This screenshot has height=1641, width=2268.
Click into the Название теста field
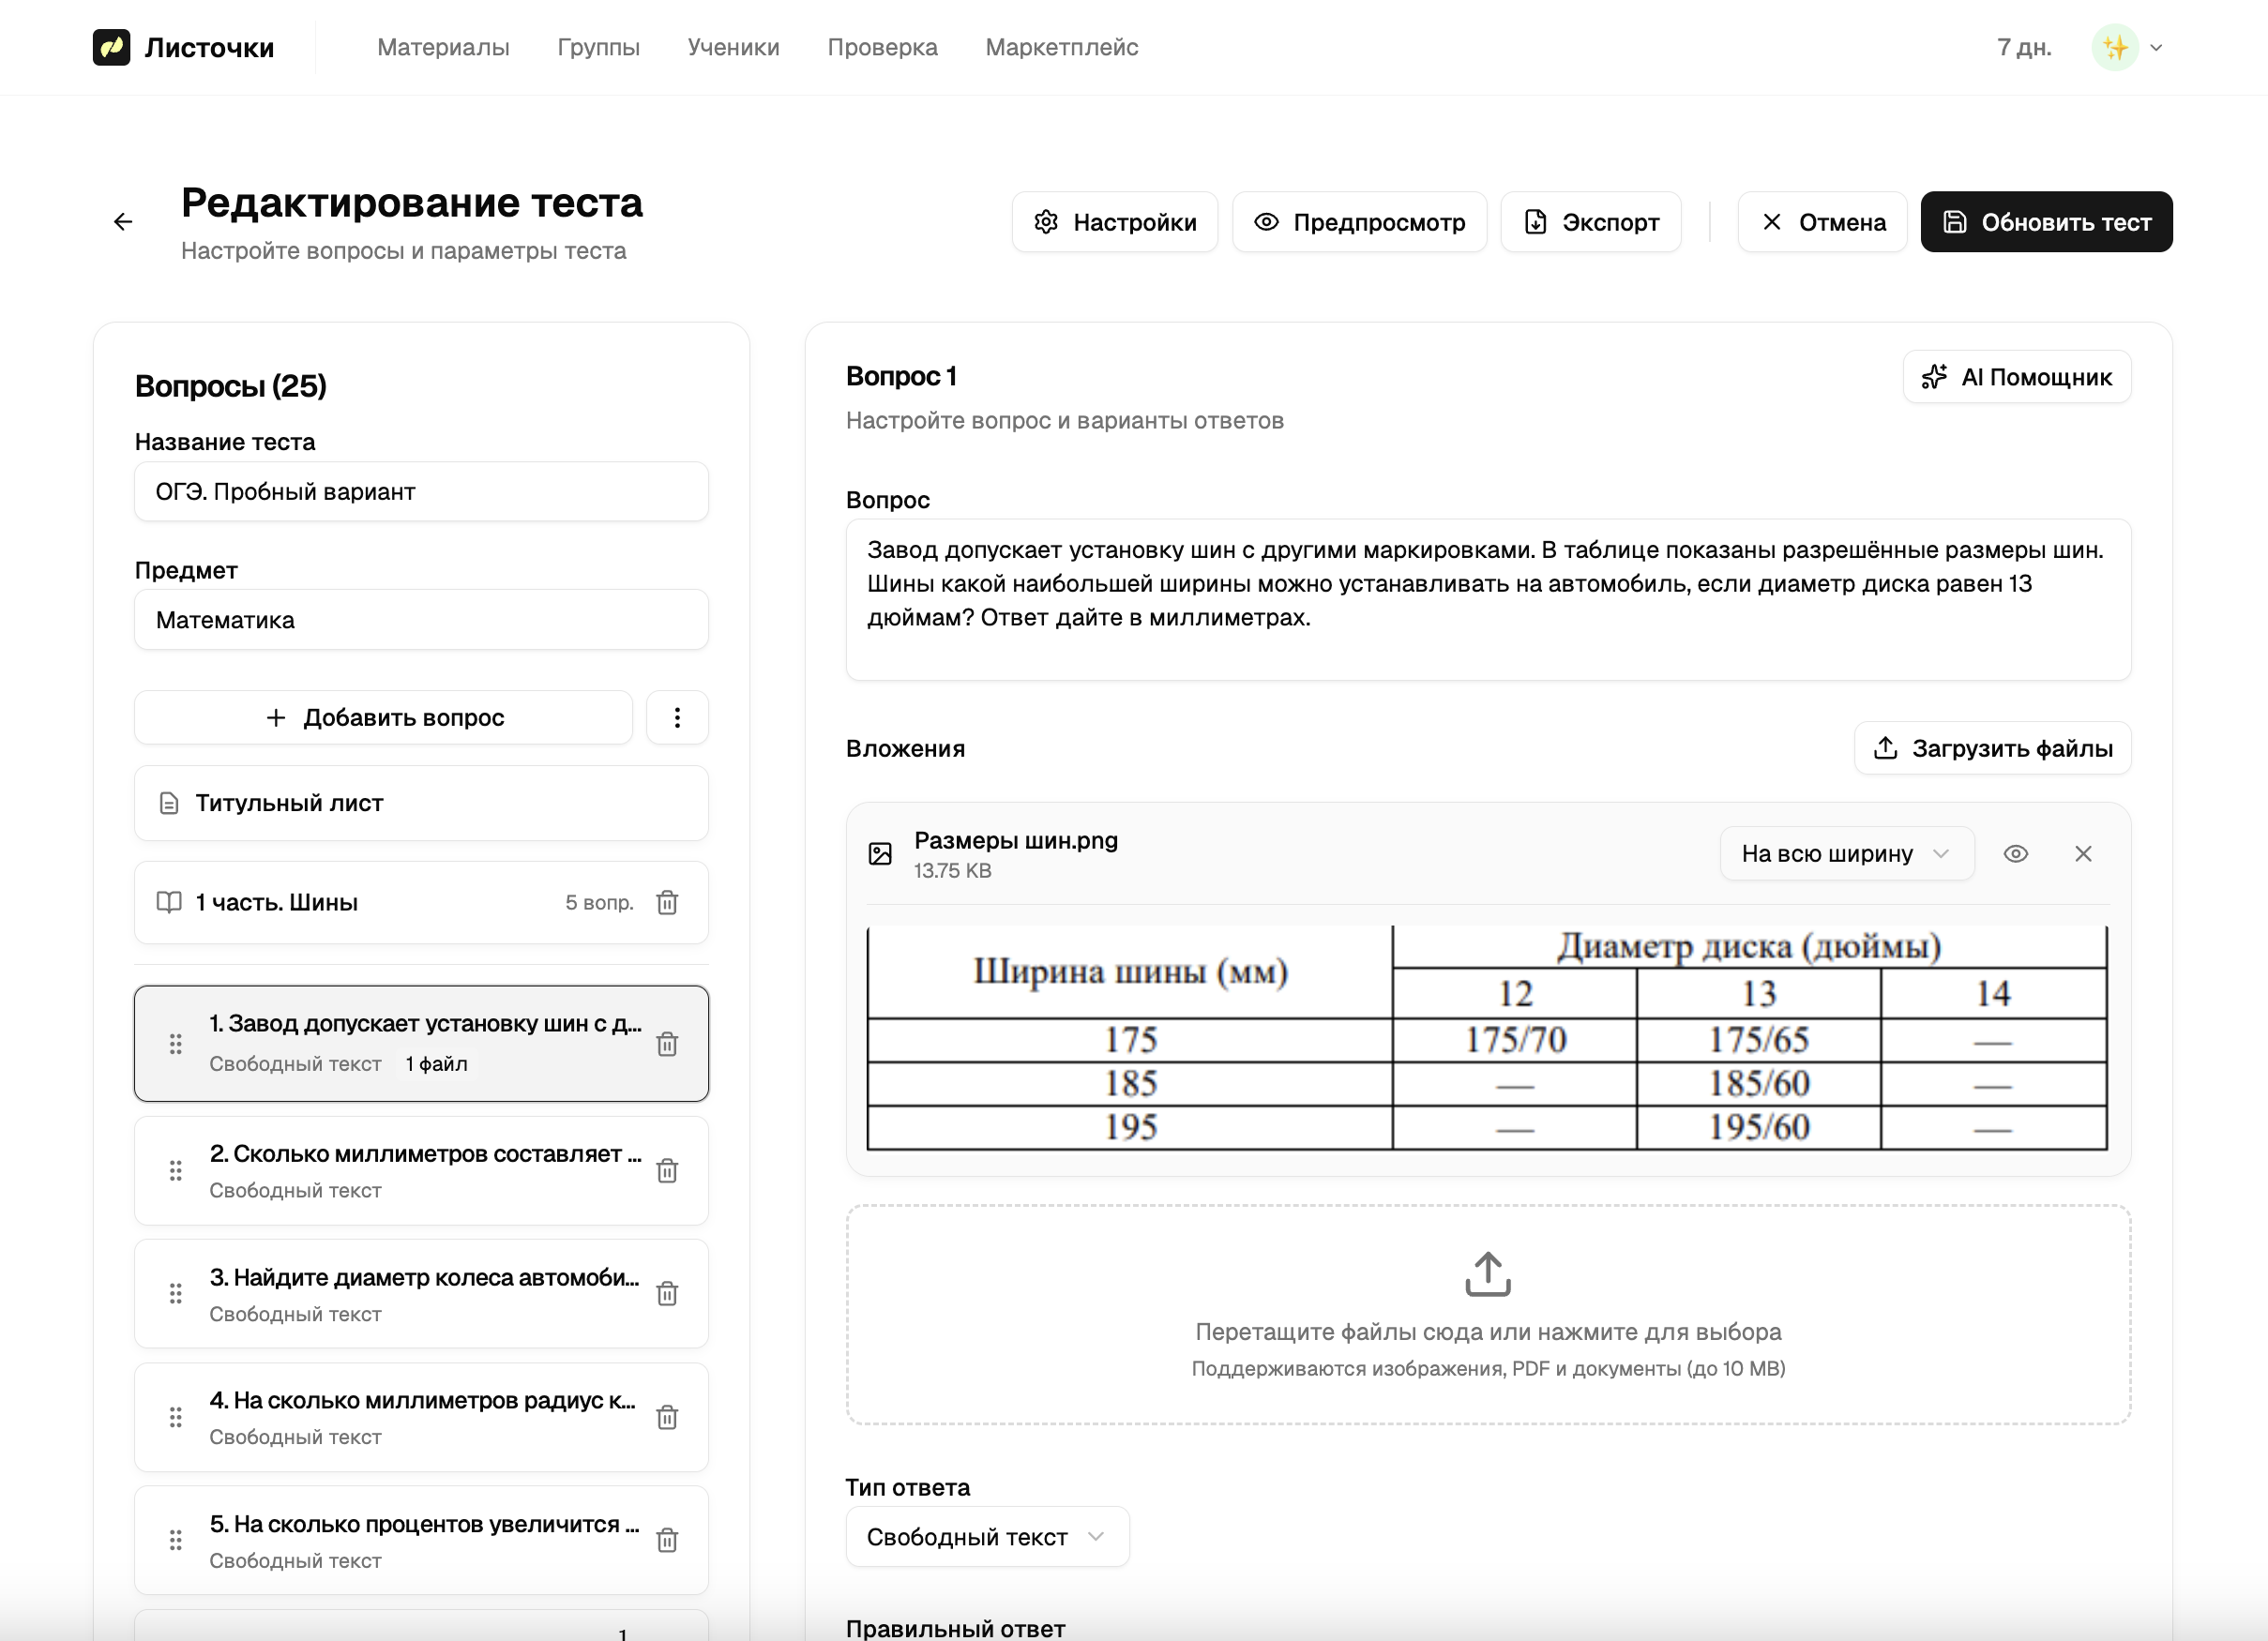421,492
